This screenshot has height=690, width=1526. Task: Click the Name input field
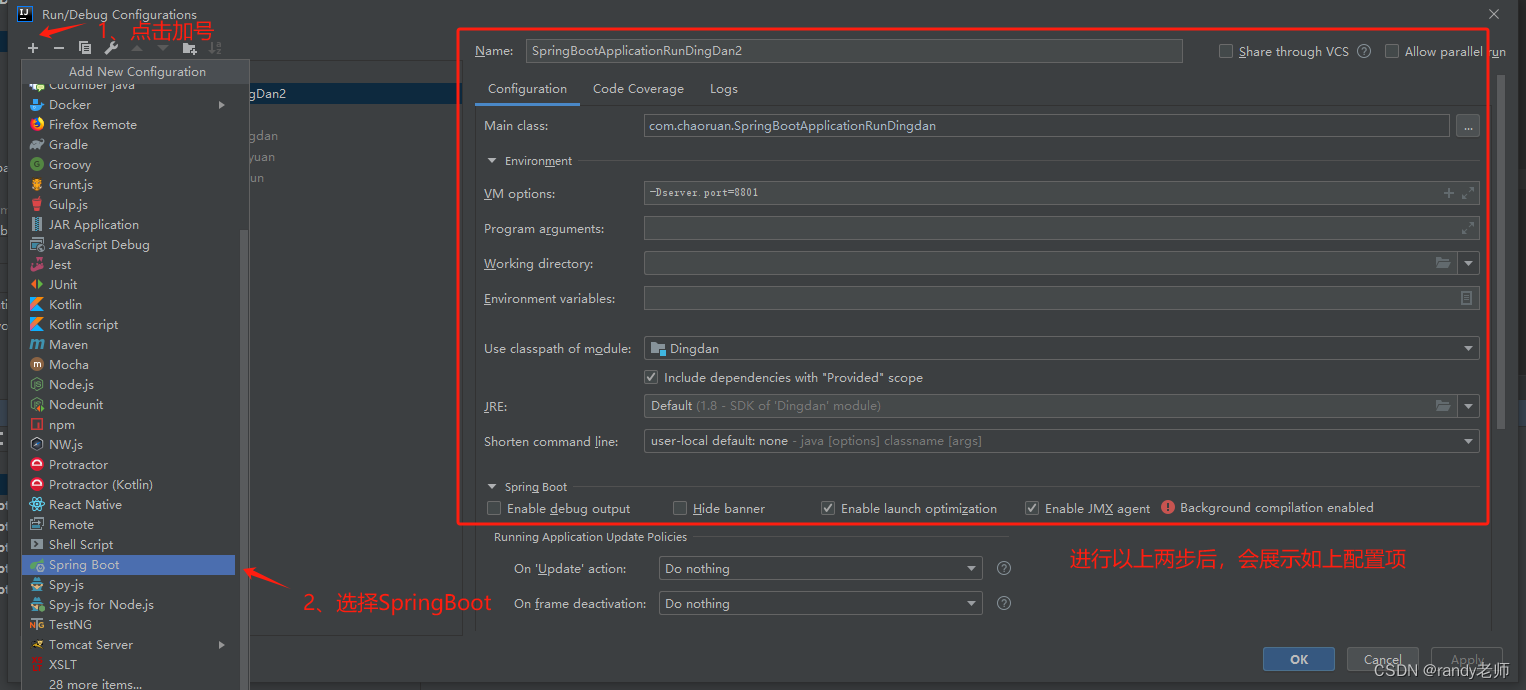[x=854, y=51]
